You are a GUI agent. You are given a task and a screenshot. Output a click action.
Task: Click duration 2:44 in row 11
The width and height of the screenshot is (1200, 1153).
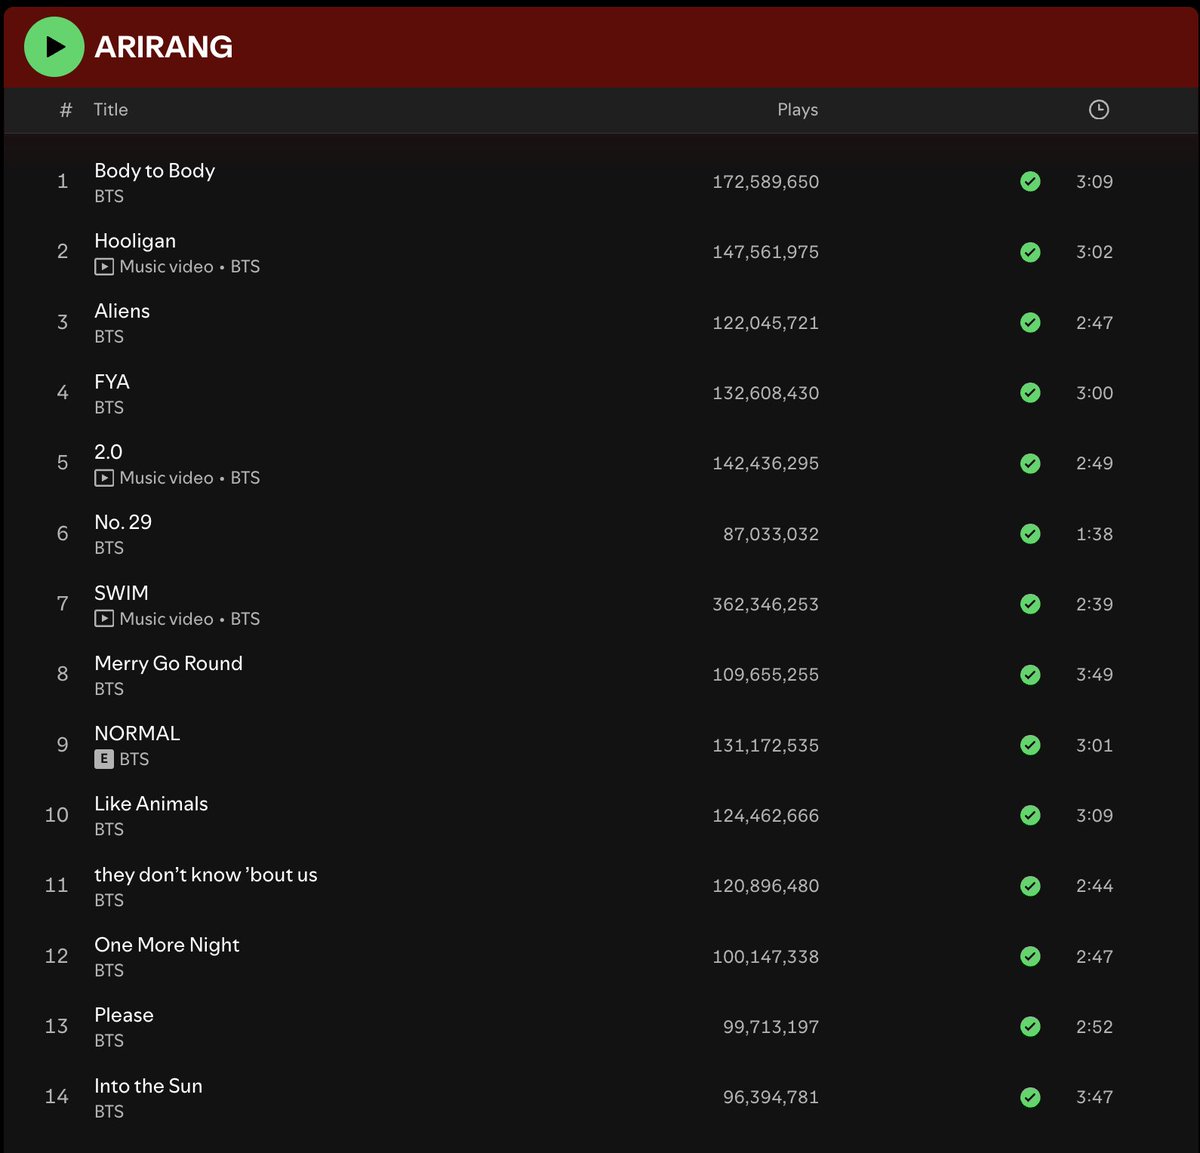1094,886
